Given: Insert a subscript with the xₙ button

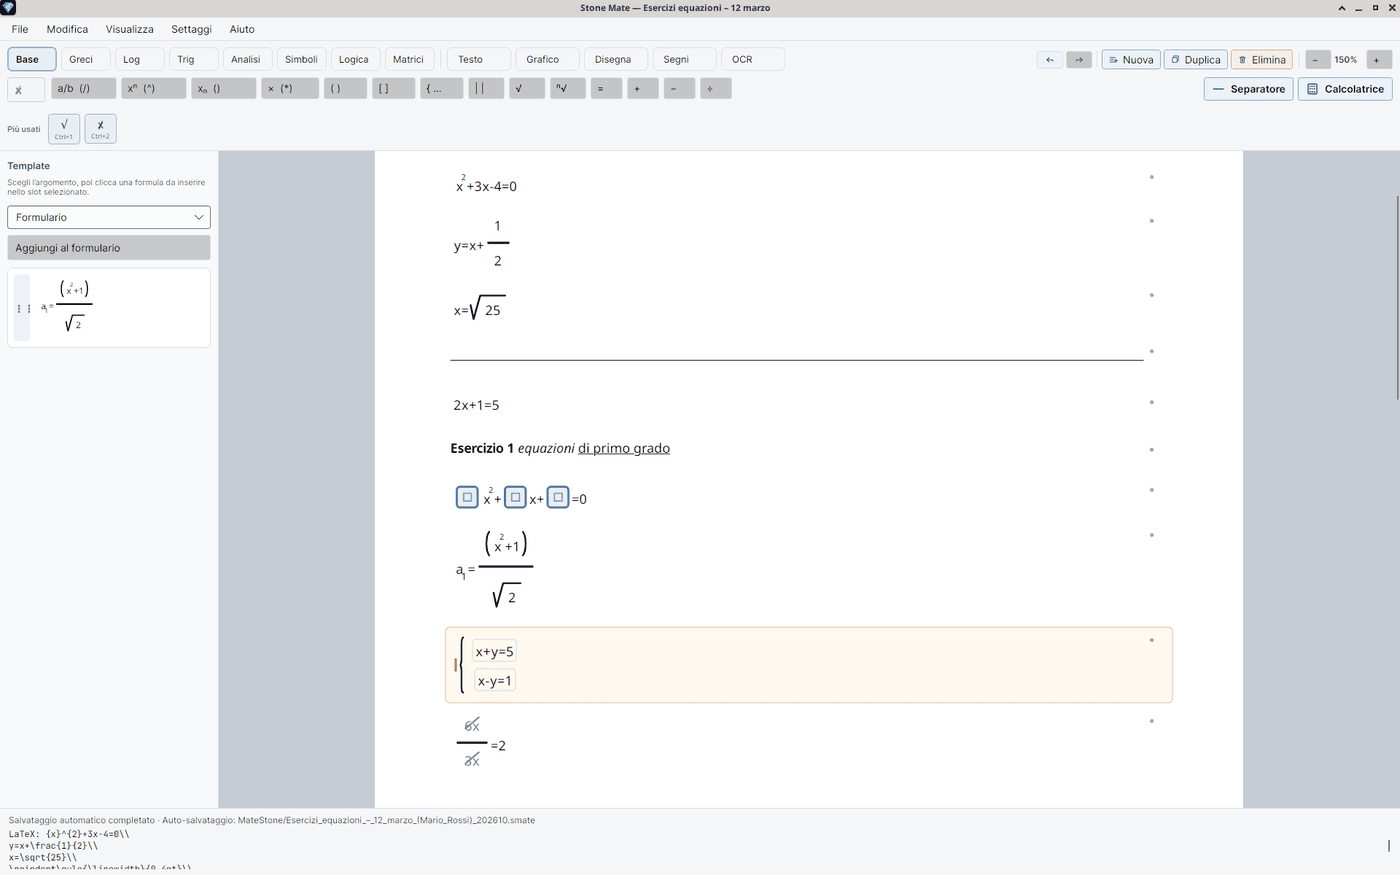Looking at the screenshot, I should [x=224, y=88].
